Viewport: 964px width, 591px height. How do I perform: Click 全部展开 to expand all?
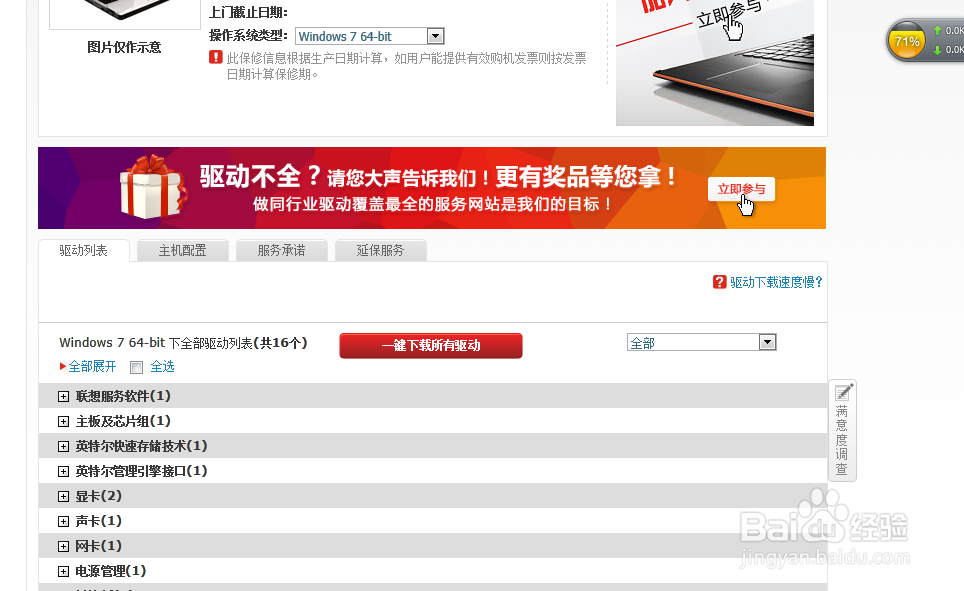pos(92,367)
